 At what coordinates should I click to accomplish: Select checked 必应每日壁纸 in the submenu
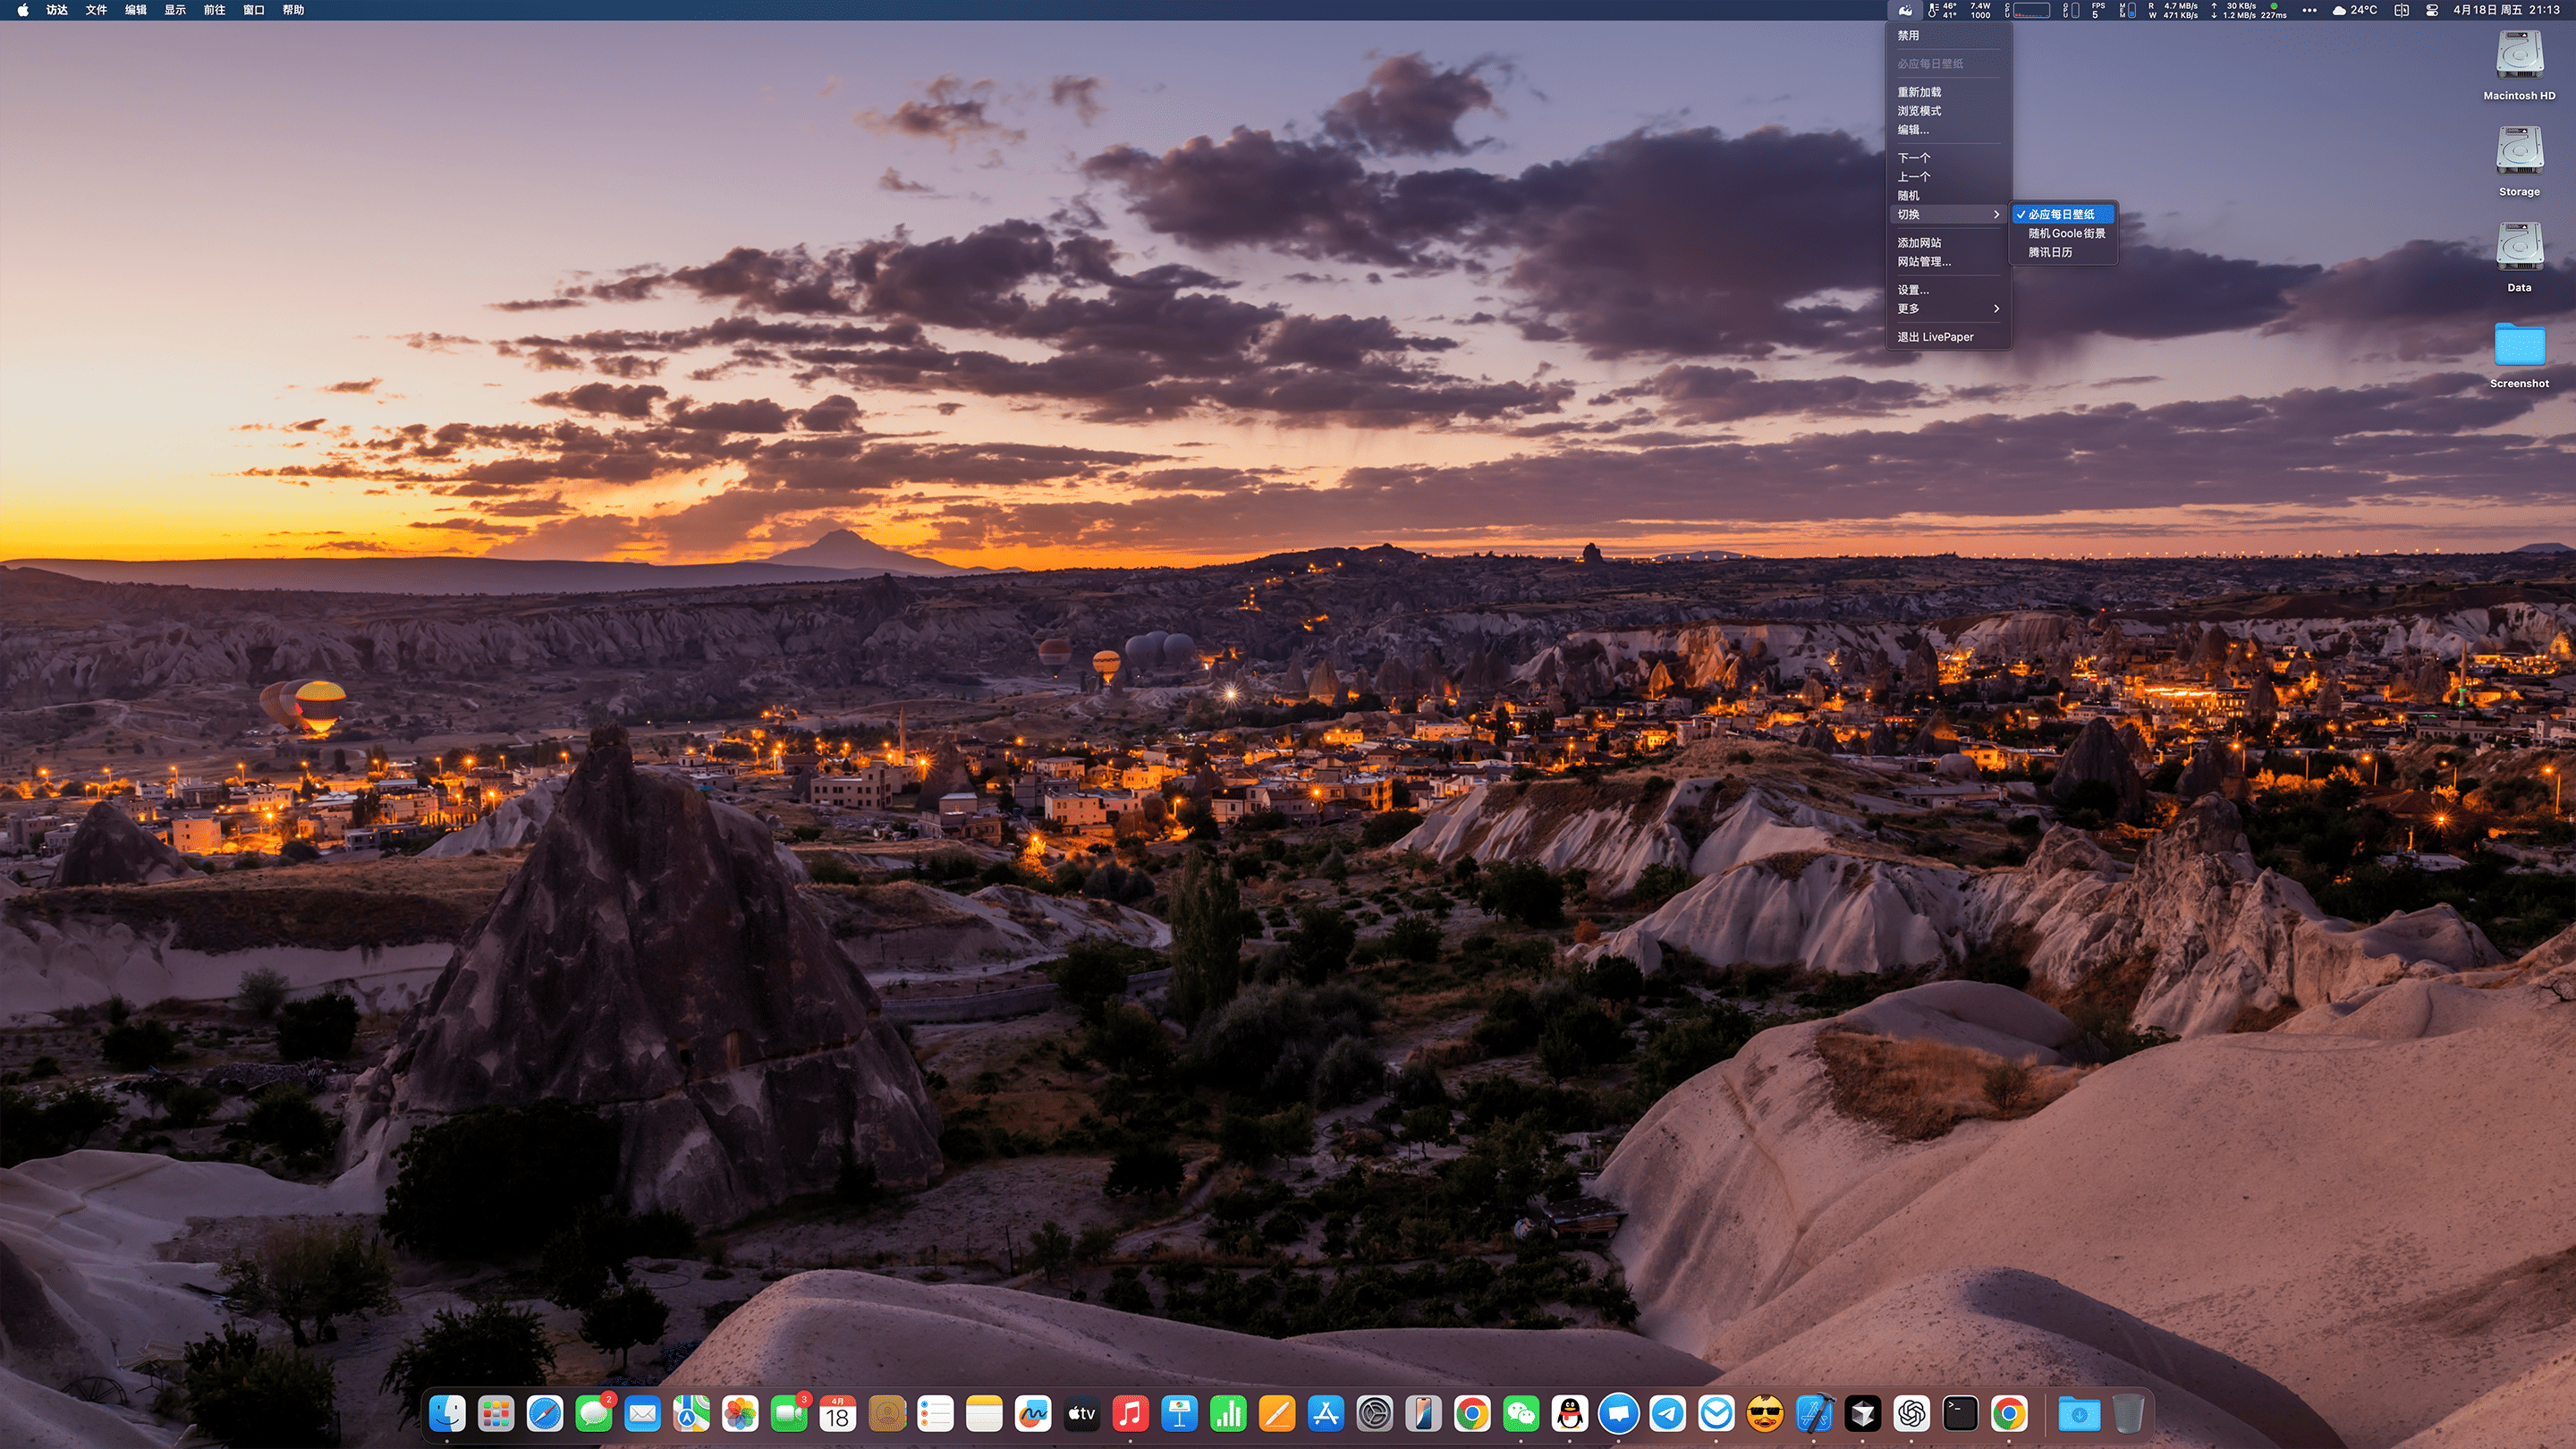[2063, 214]
